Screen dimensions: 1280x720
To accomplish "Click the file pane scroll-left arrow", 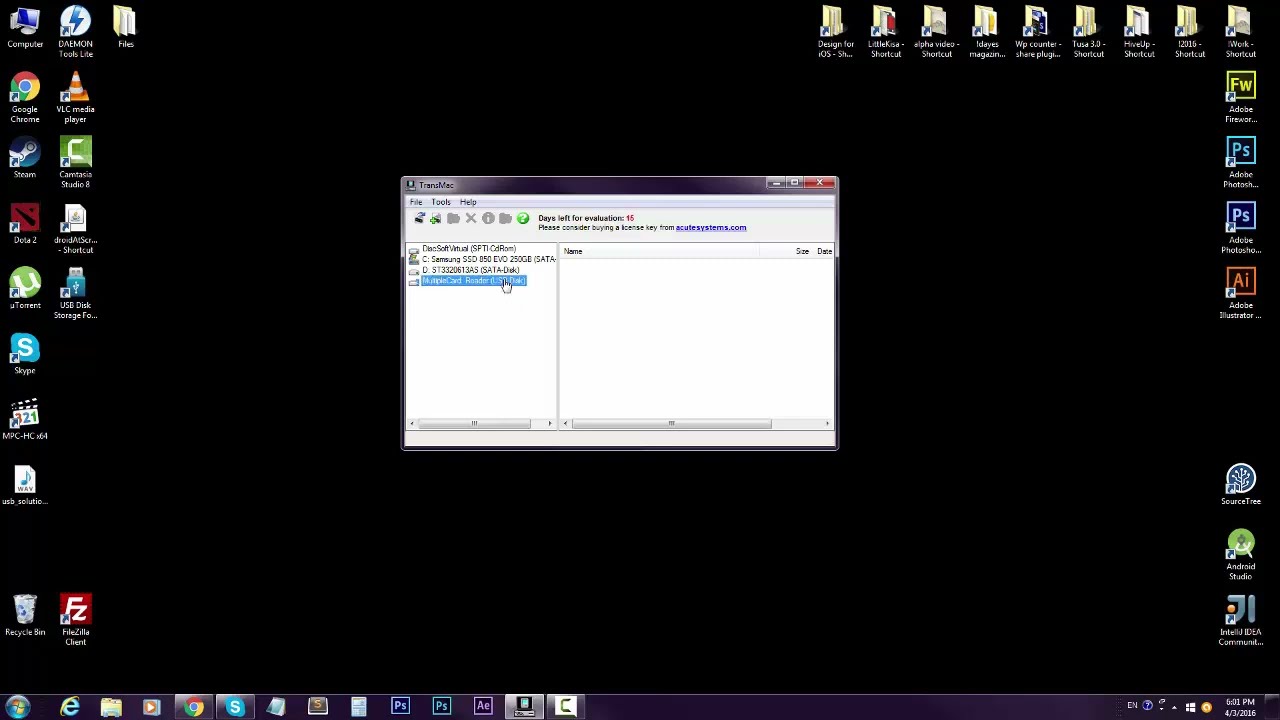I will tap(565, 424).
